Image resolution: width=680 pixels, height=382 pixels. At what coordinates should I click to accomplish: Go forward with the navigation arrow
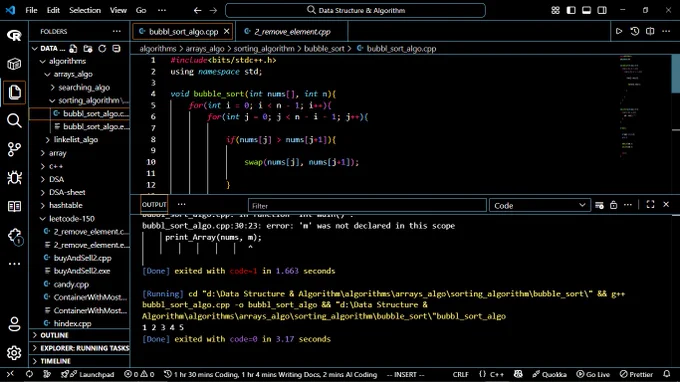coord(213,10)
